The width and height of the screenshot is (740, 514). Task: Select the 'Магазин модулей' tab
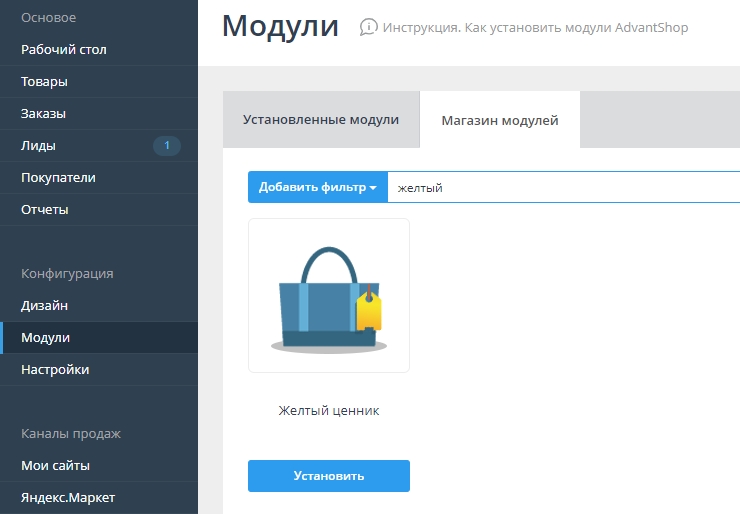pyautogui.click(x=500, y=120)
